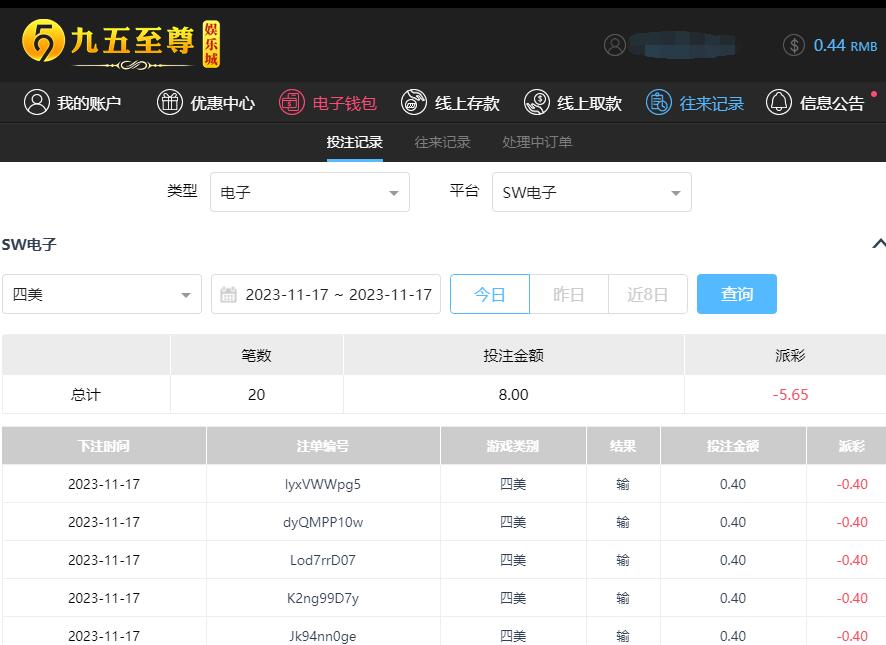Click the 游戏类别 column header
Image resolution: width=886 pixels, height=645 pixels.
(513, 446)
